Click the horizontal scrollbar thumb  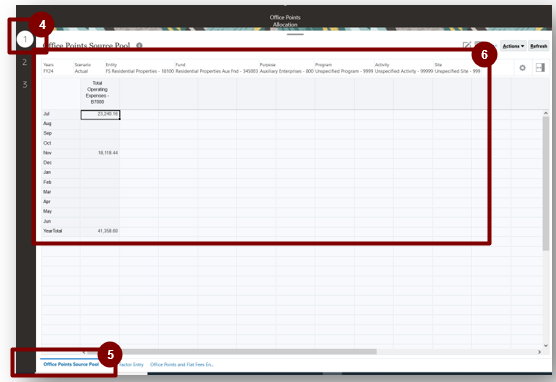click(232, 351)
